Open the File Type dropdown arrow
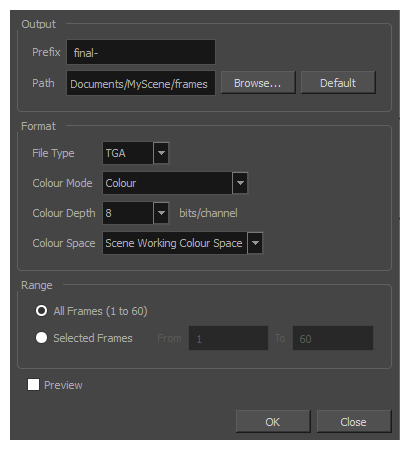The width and height of the screenshot is (410, 450). click(x=161, y=153)
